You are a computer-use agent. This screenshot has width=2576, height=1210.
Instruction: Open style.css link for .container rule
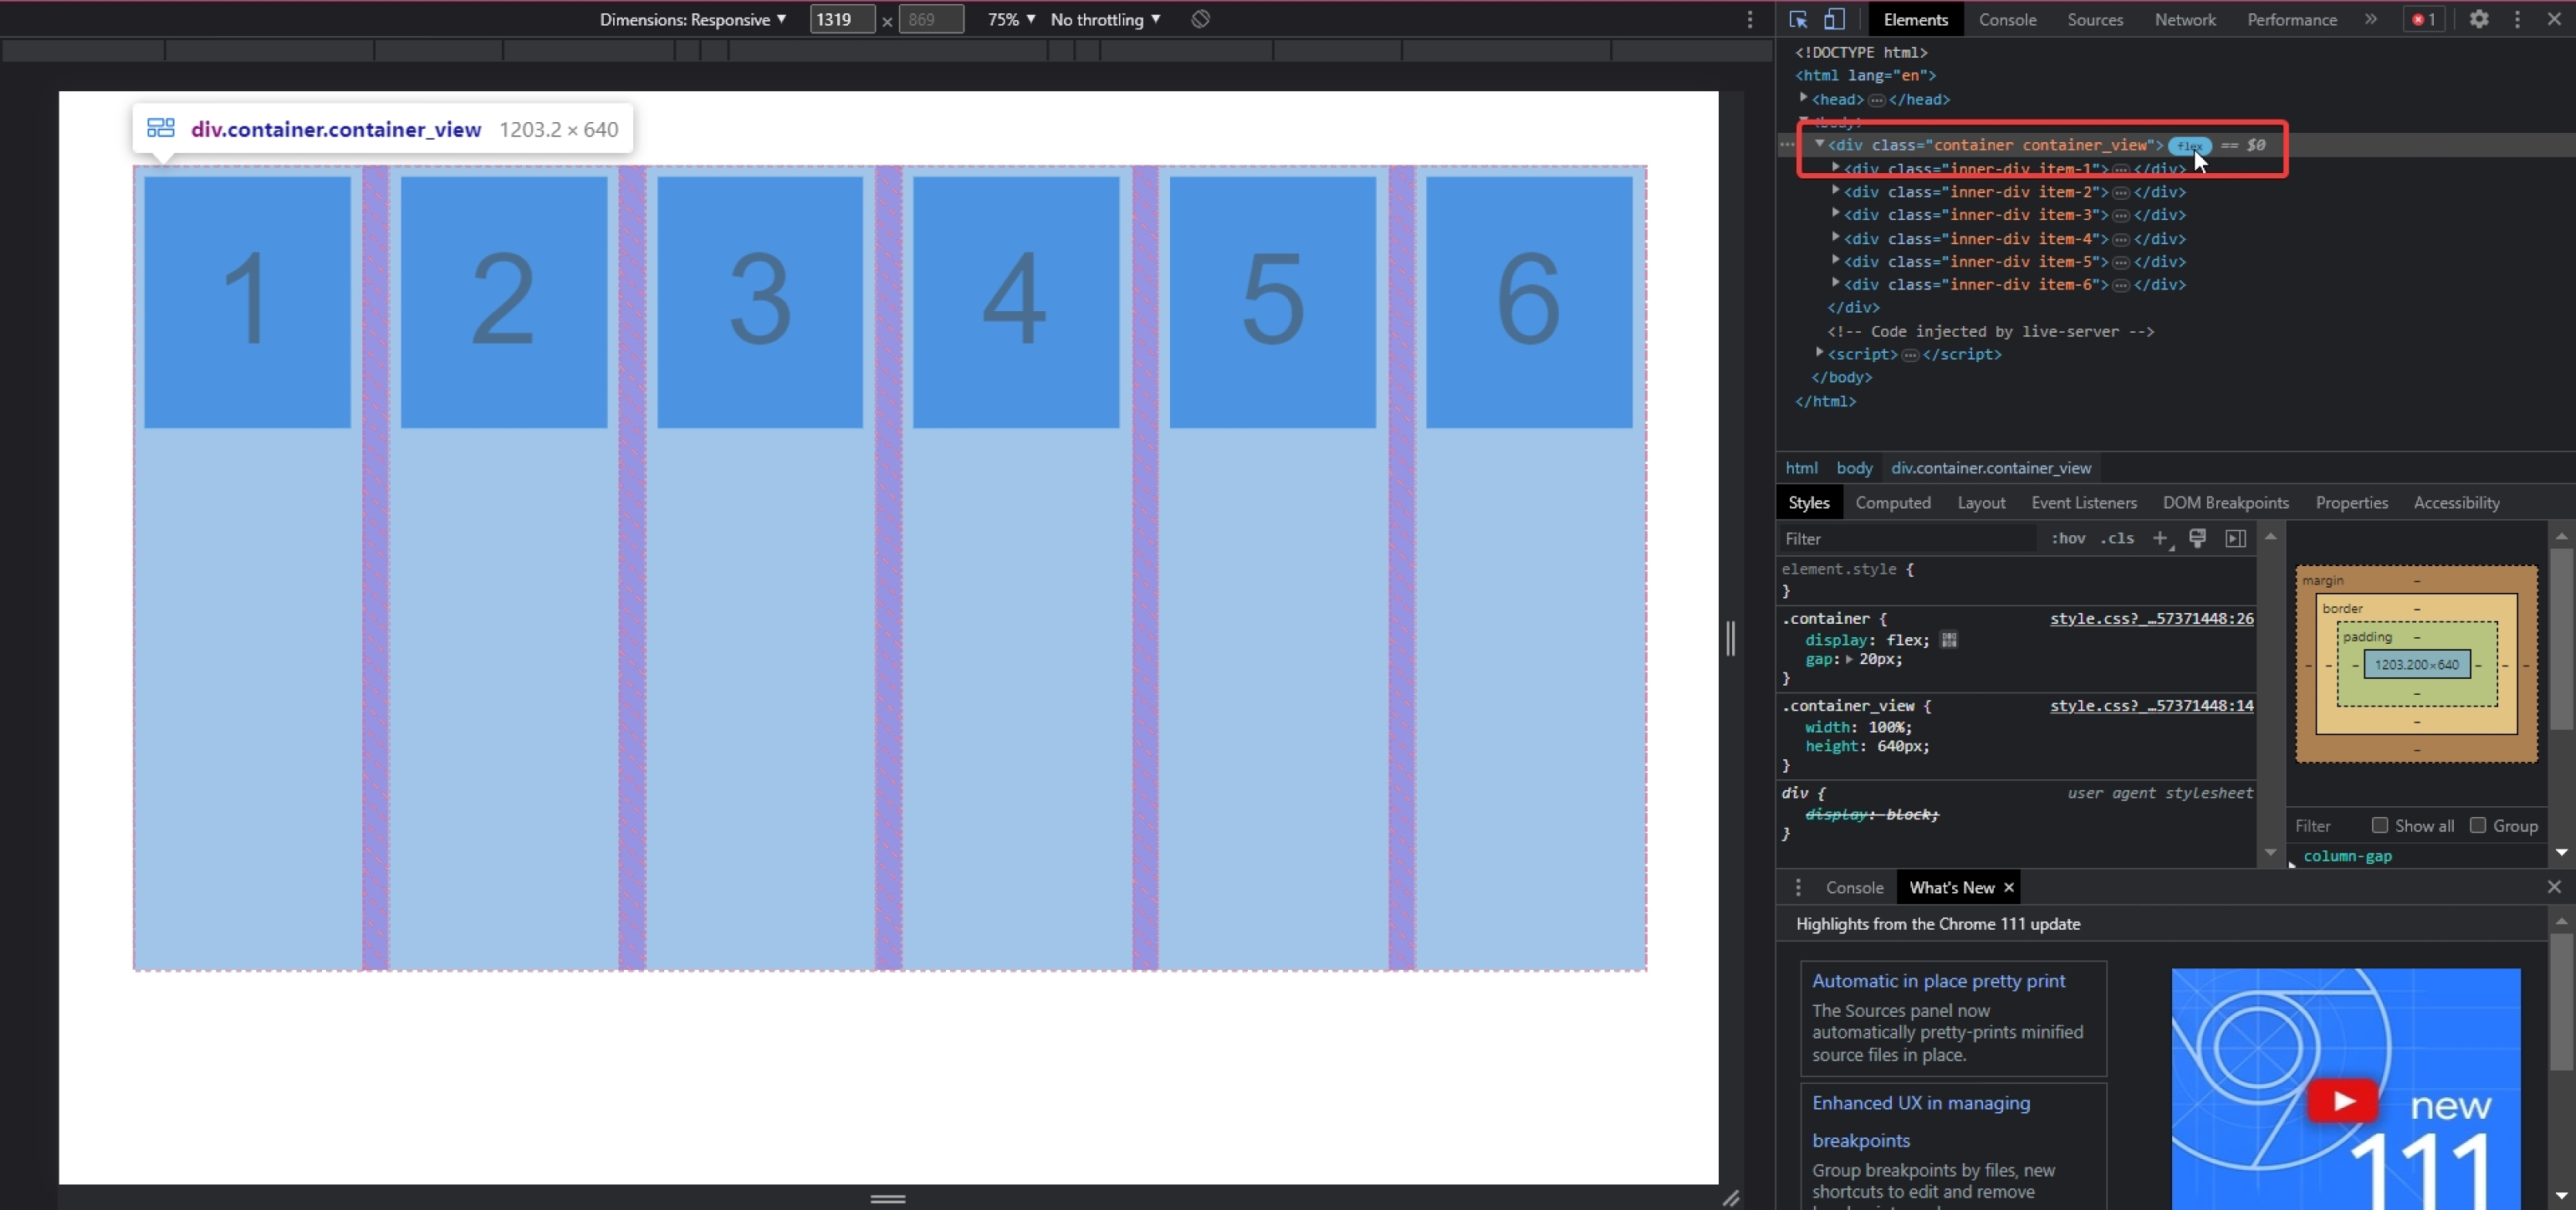coord(2151,619)
